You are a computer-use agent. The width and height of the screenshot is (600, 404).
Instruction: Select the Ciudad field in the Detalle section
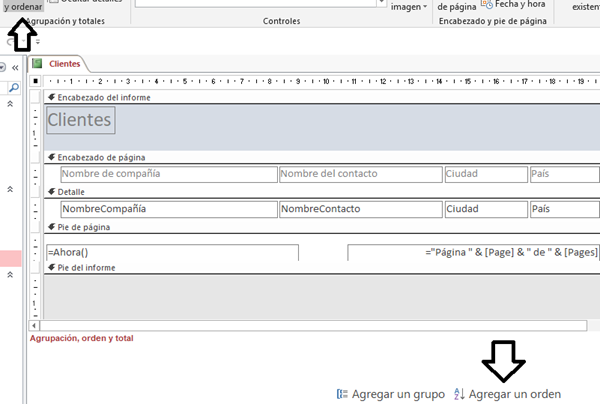[x=486, y=209]
